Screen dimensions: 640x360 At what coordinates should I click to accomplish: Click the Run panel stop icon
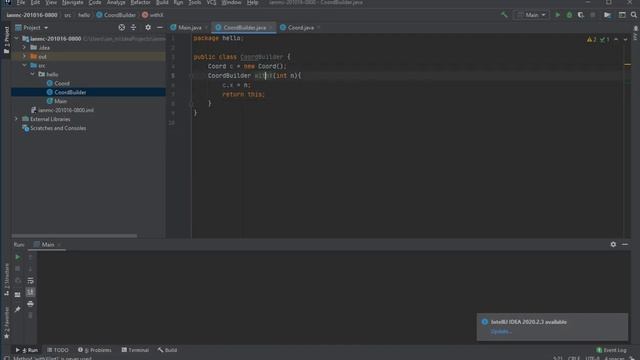click(18, 269)
